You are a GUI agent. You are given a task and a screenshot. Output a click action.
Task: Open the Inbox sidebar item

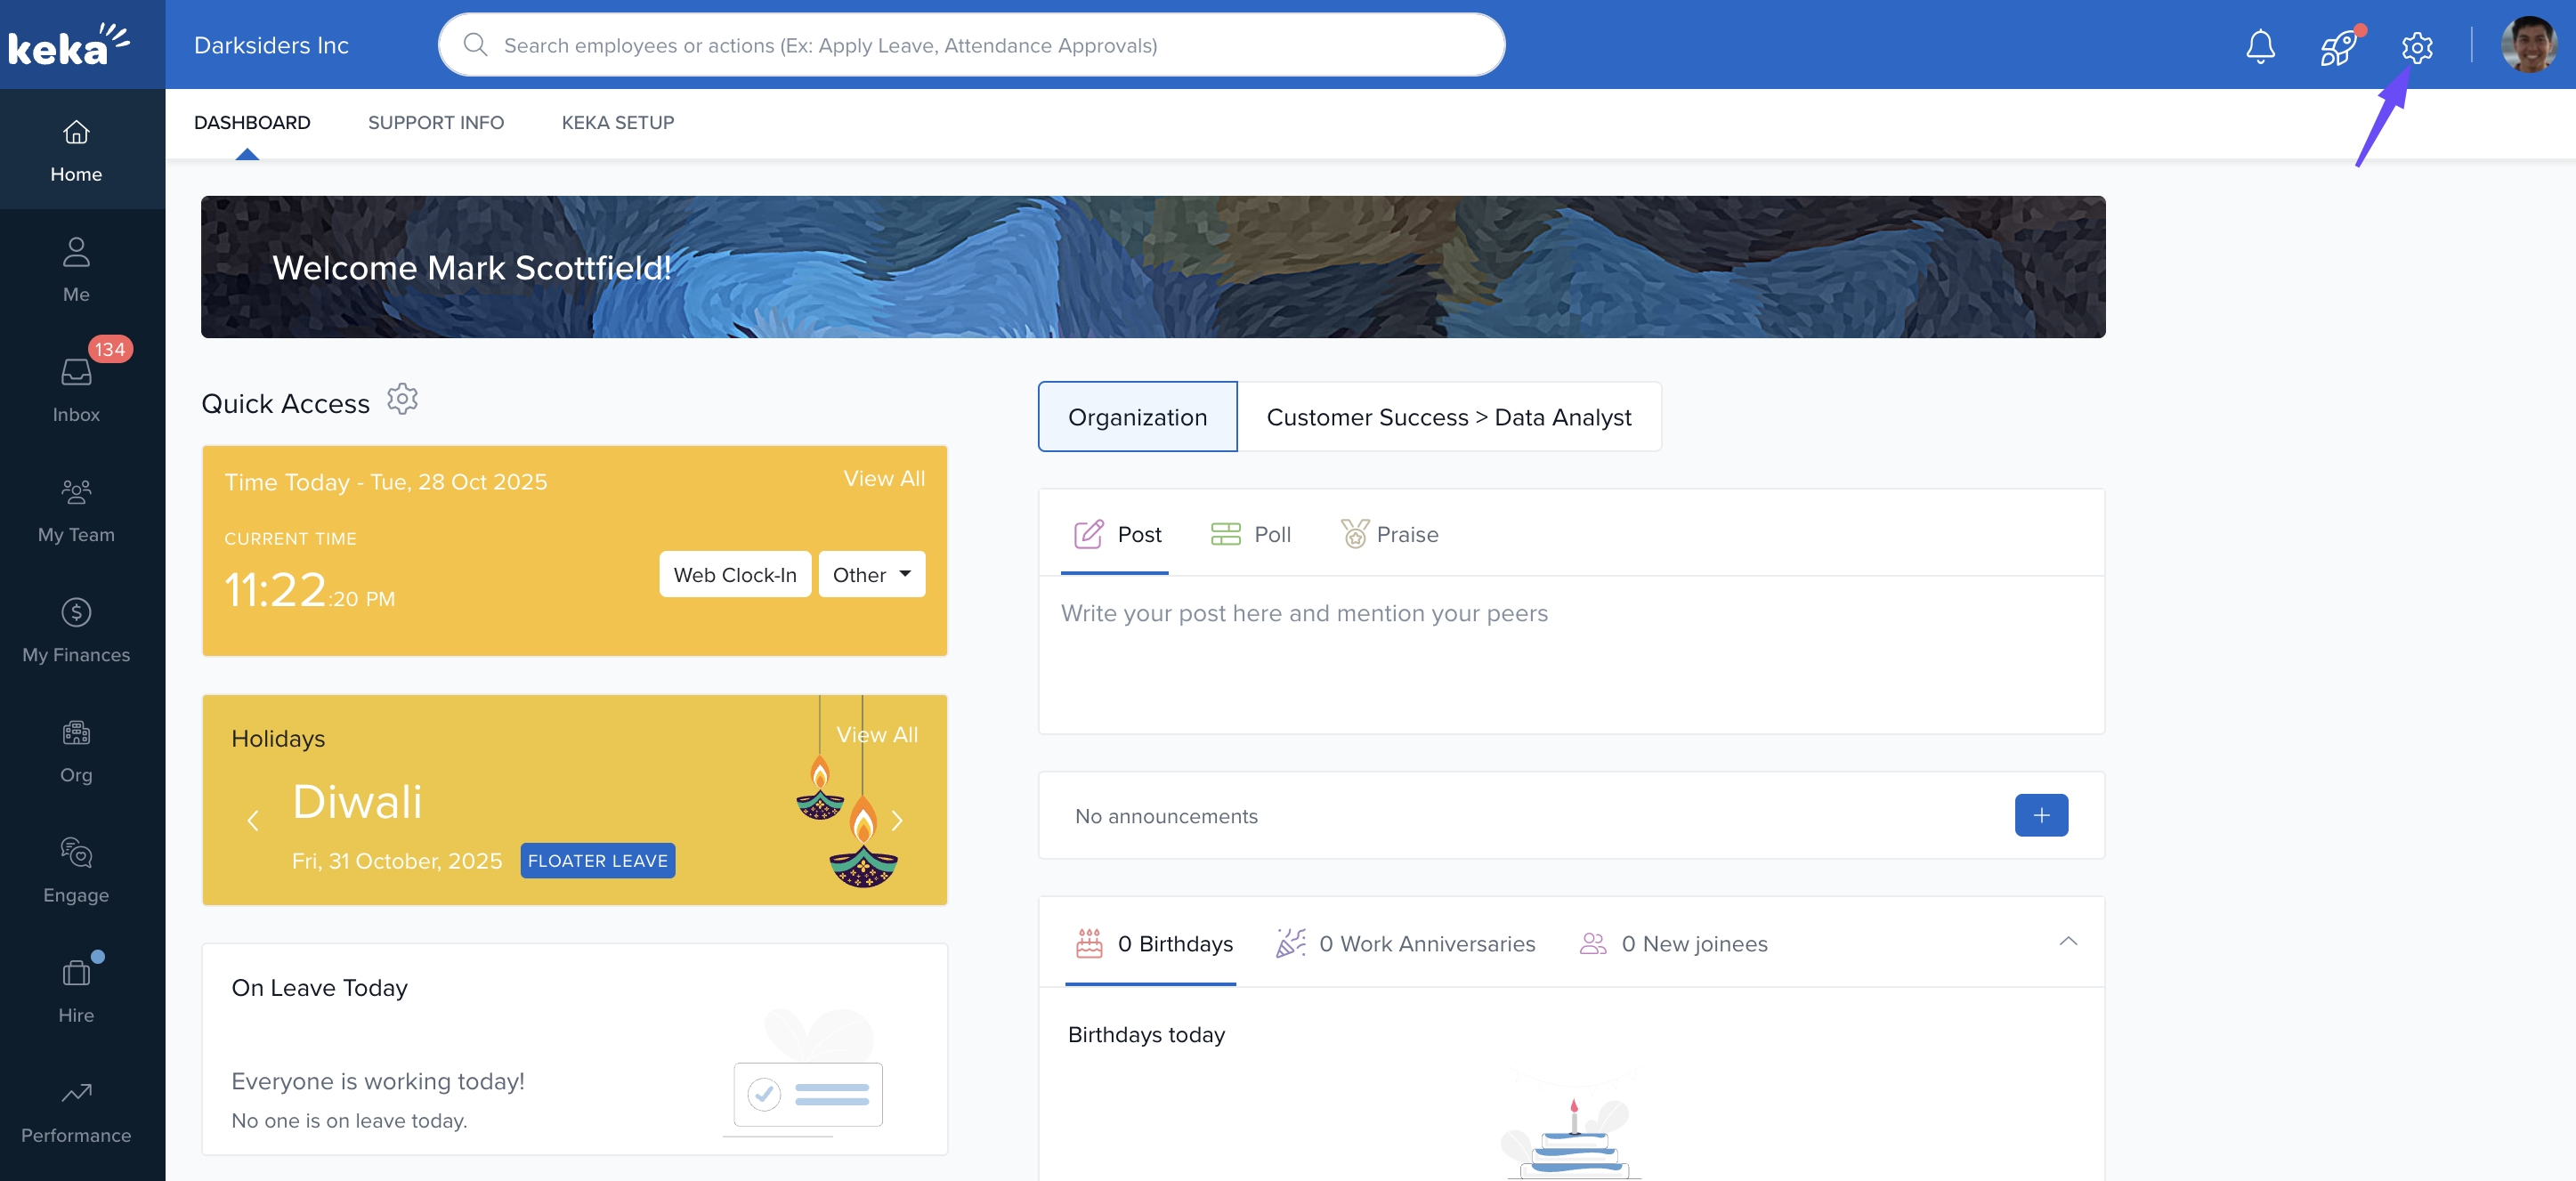coord(76,388)
